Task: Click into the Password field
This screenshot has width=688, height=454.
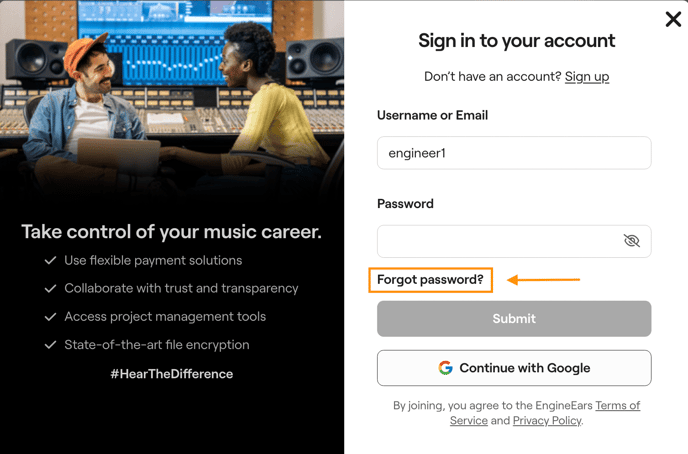Action: 498,241
